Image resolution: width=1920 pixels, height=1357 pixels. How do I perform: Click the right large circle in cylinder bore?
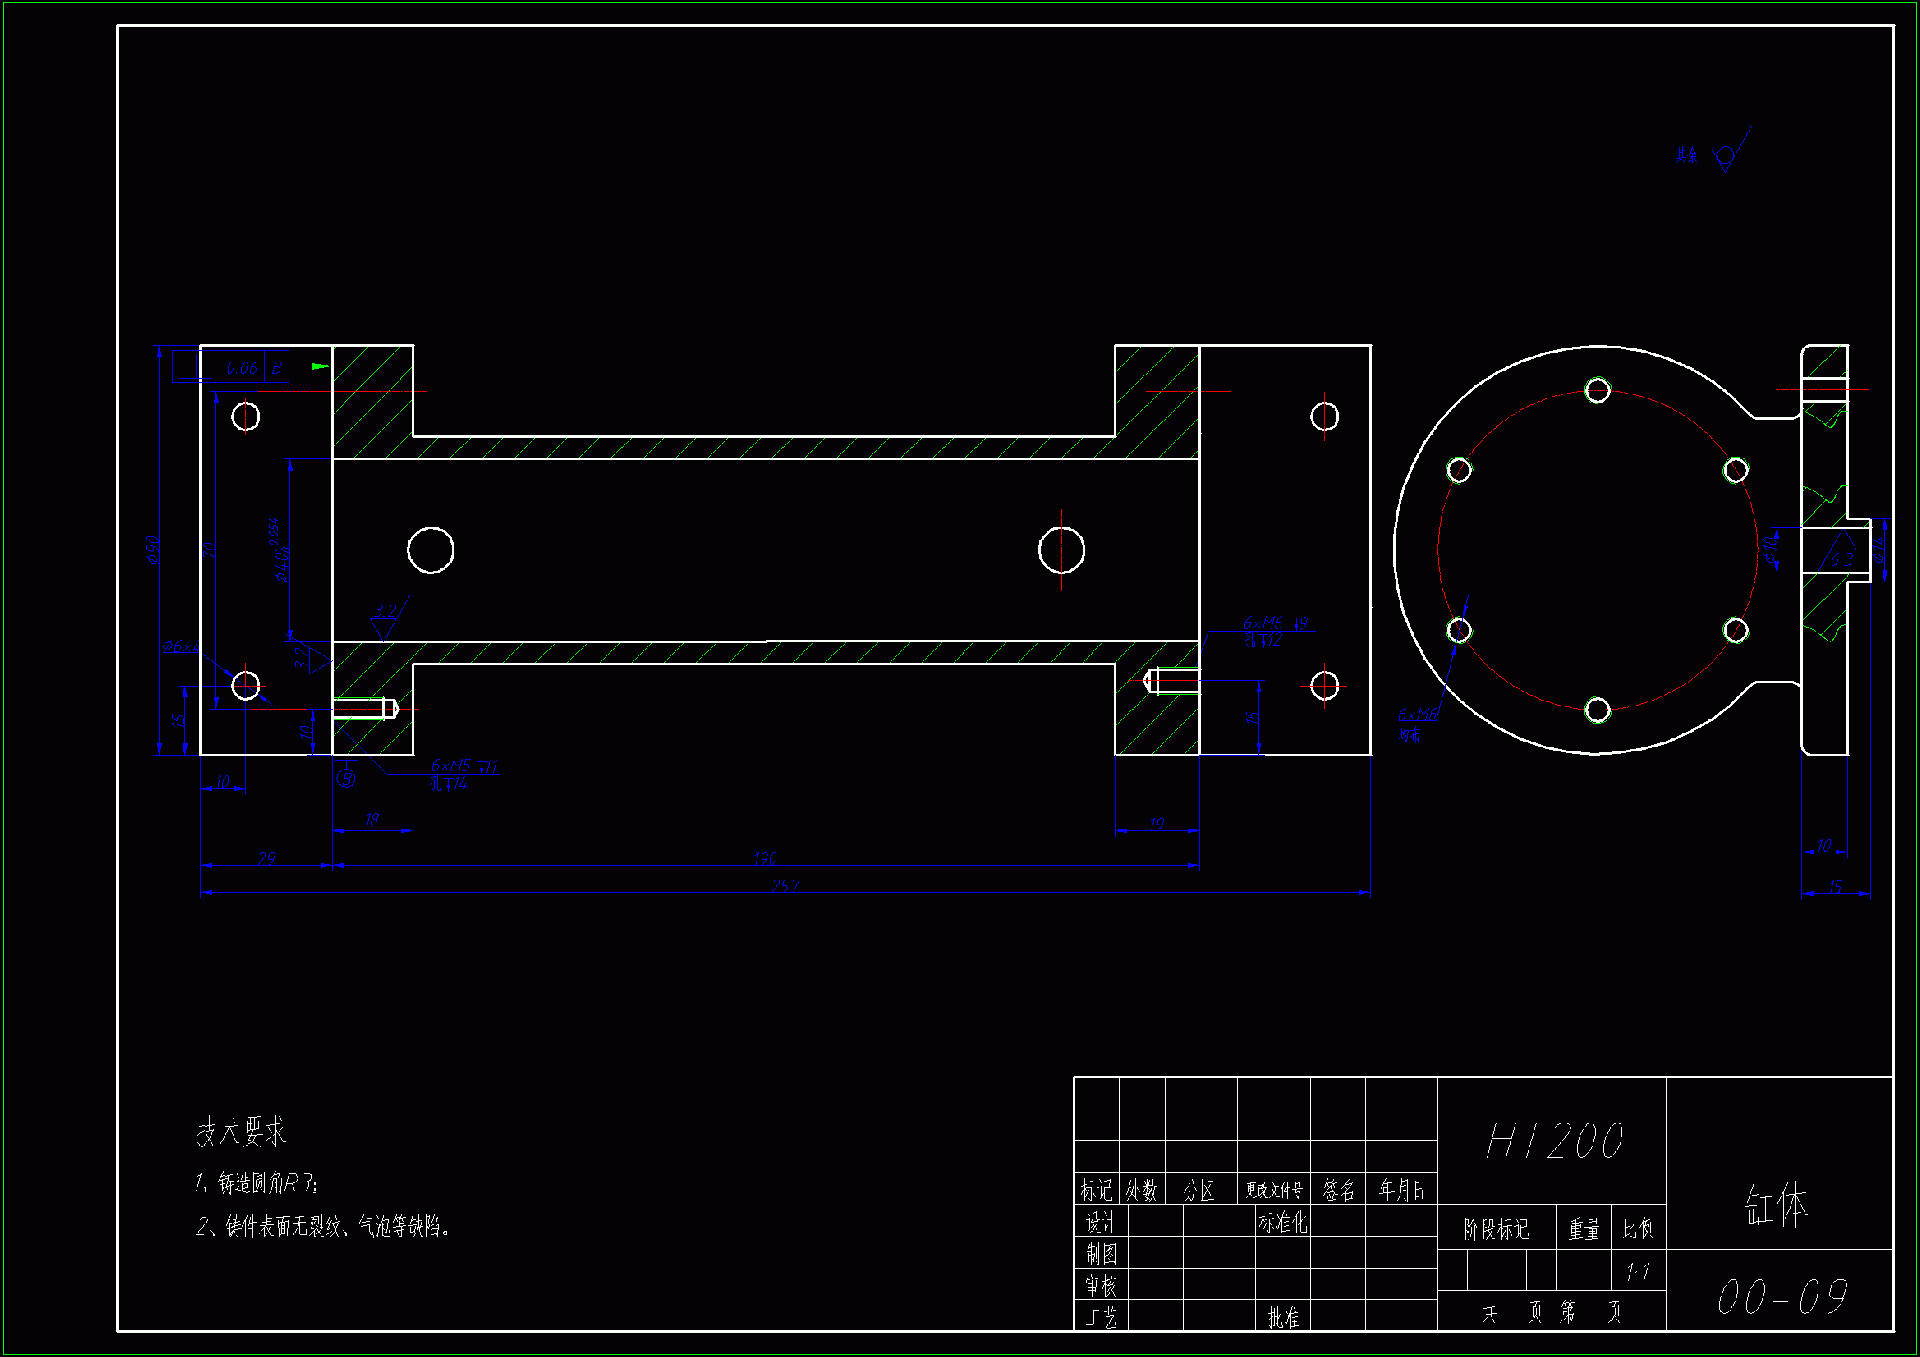click(1061, 550)
